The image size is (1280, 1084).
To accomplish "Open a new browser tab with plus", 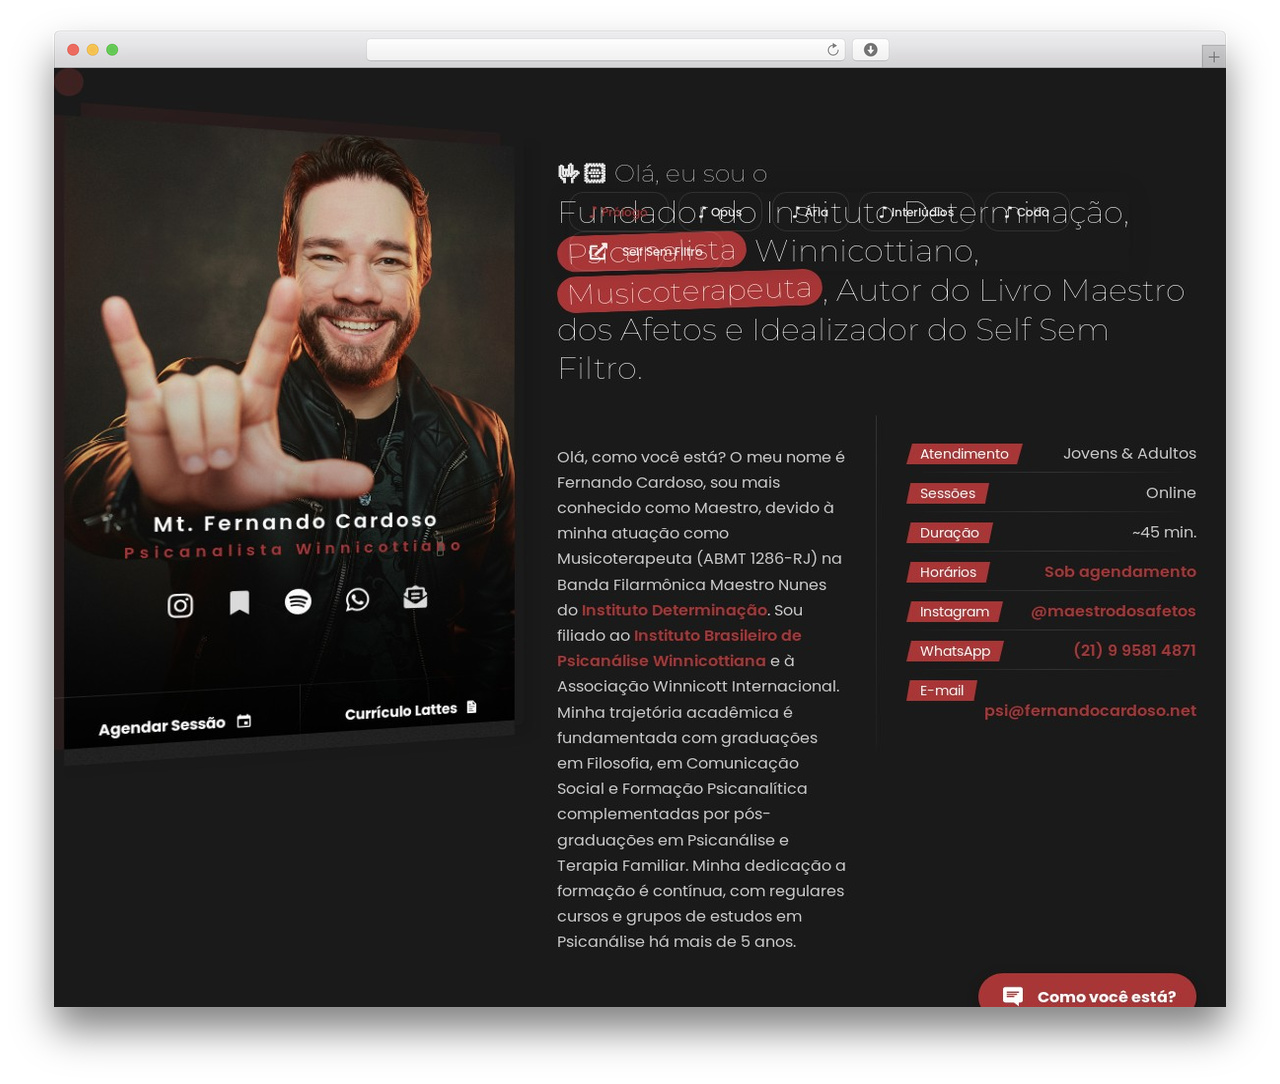I will [1213, 57].
